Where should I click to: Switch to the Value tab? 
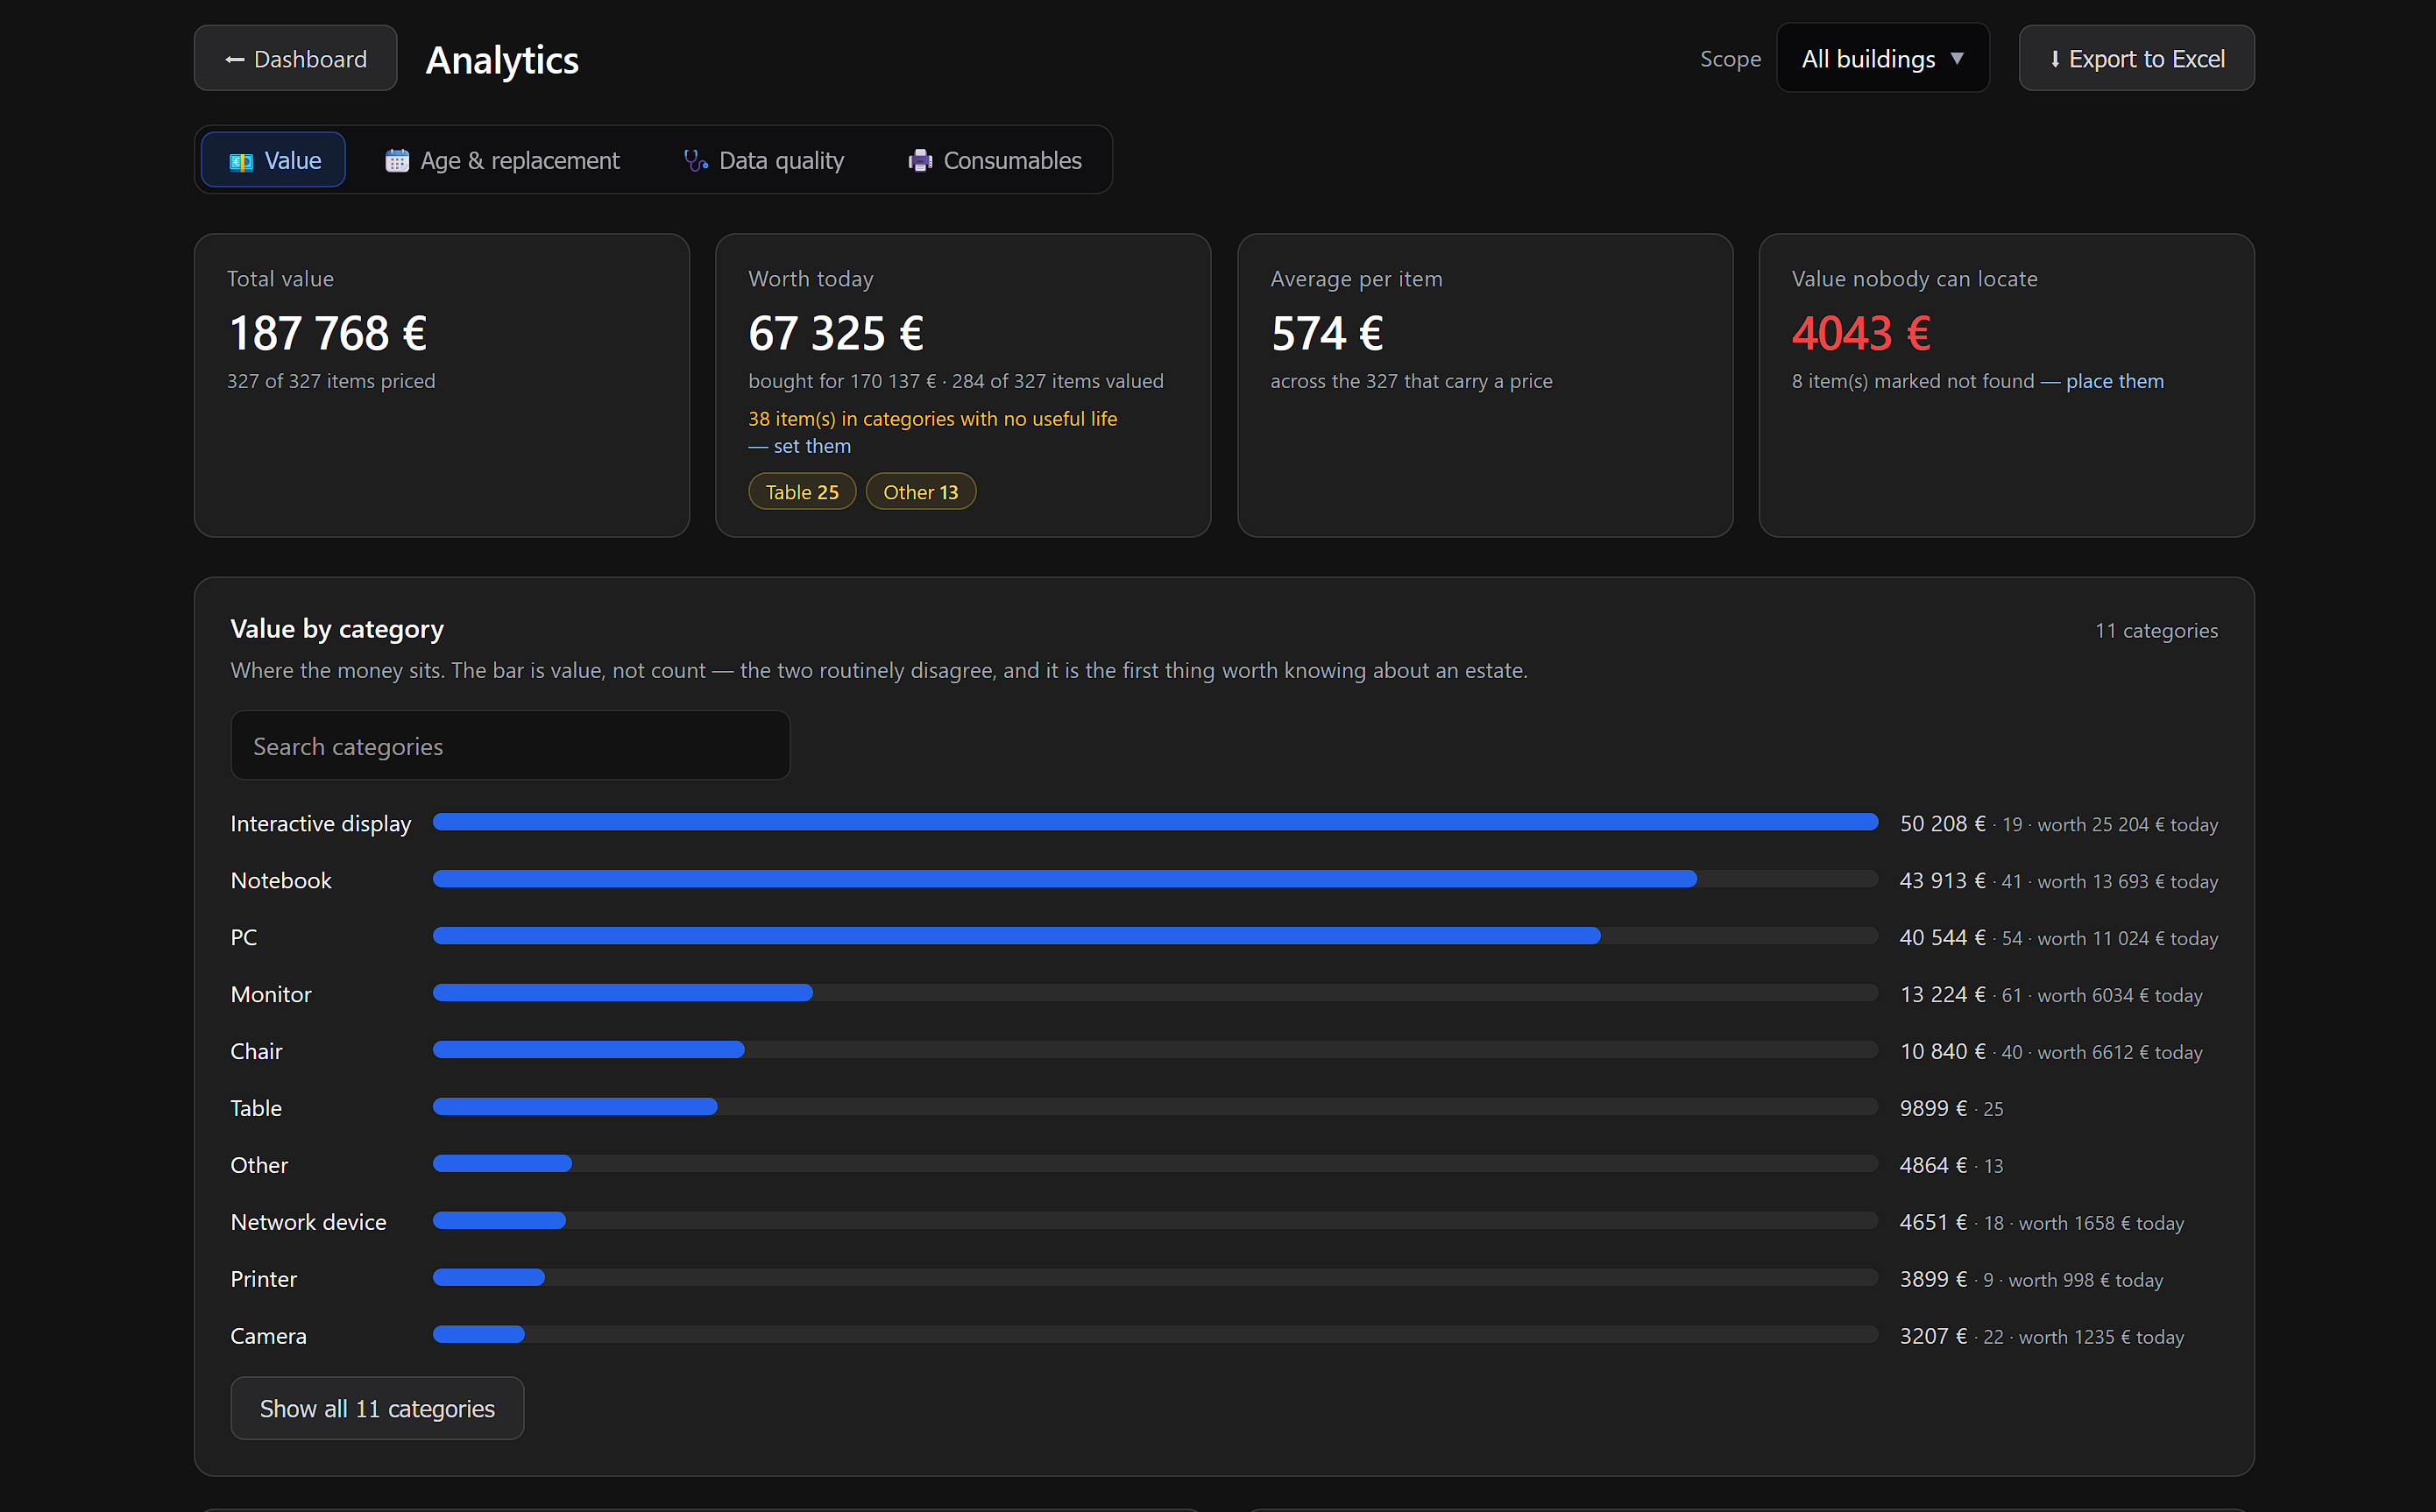click(273, 160)
